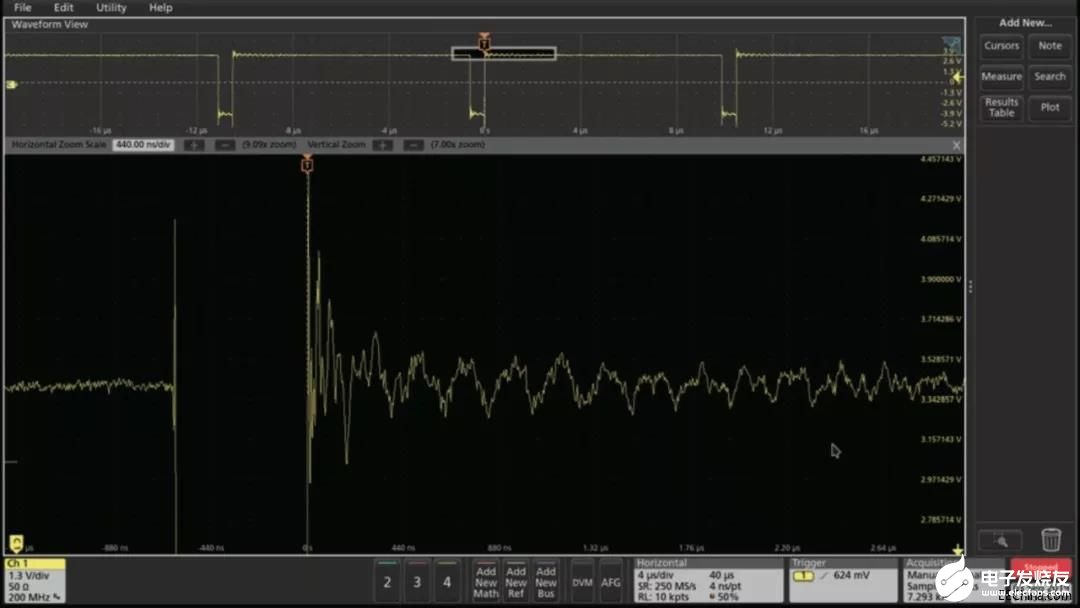This screenshot has height=608, width=1080.
Task: Open the Results Table
Action: tap(1001, 107)
